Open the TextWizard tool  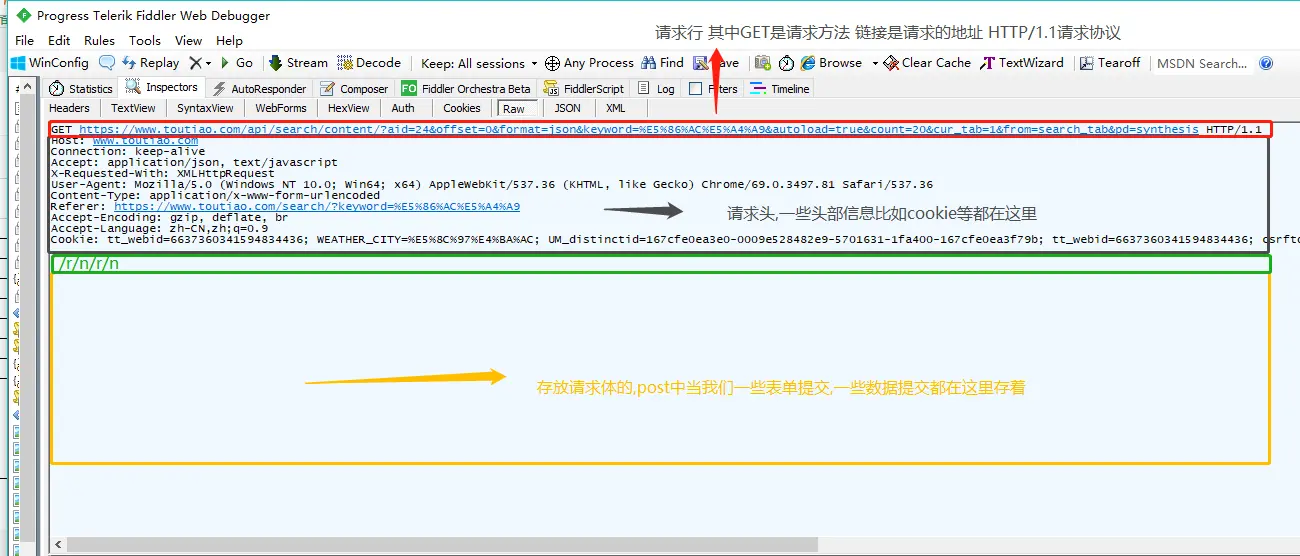1022,63
